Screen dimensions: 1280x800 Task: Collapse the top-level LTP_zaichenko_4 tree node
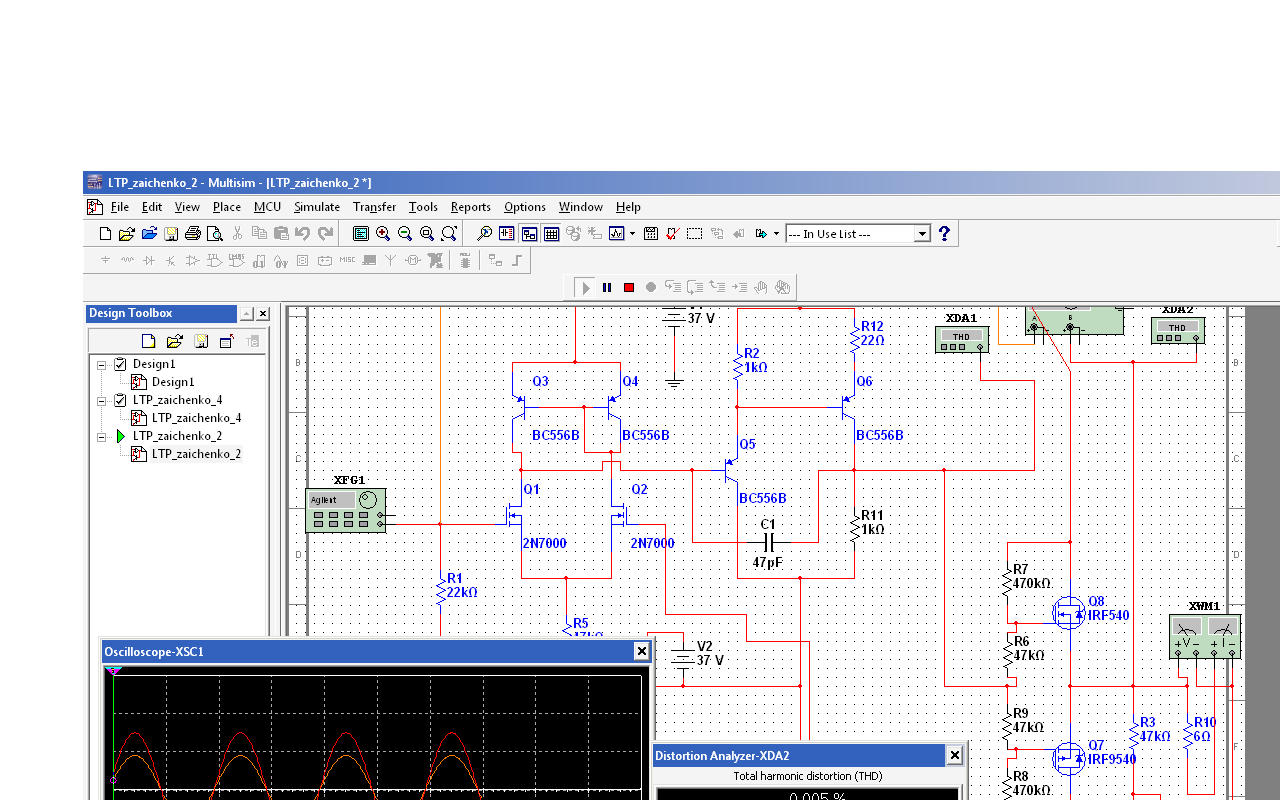pos(101,401)
